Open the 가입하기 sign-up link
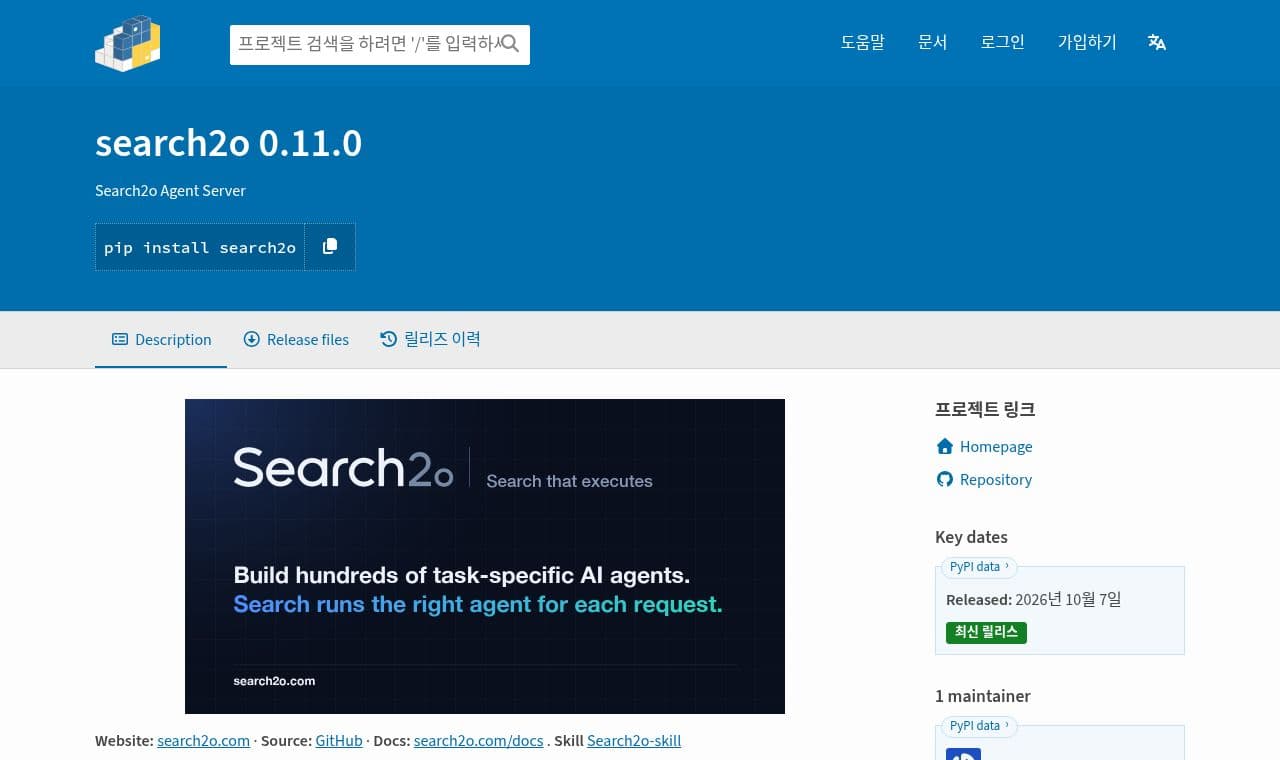 pos(1087,42)
